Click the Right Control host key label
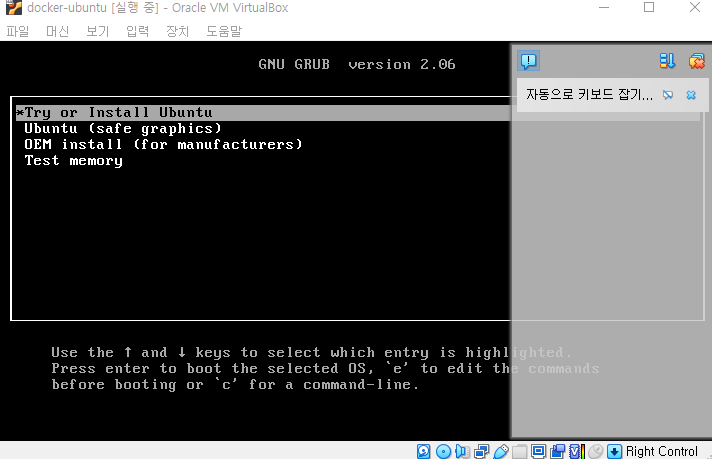 (x=662, y=451)
